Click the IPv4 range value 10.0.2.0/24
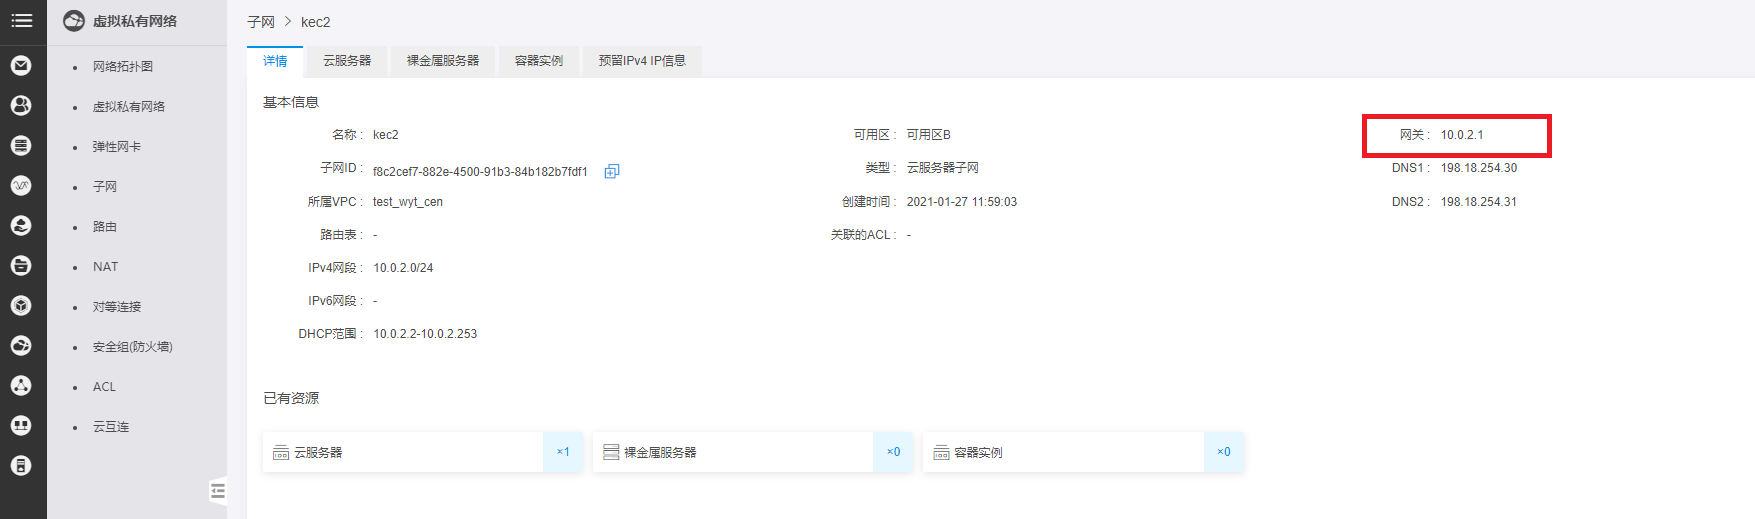 (x=403, y=268)
